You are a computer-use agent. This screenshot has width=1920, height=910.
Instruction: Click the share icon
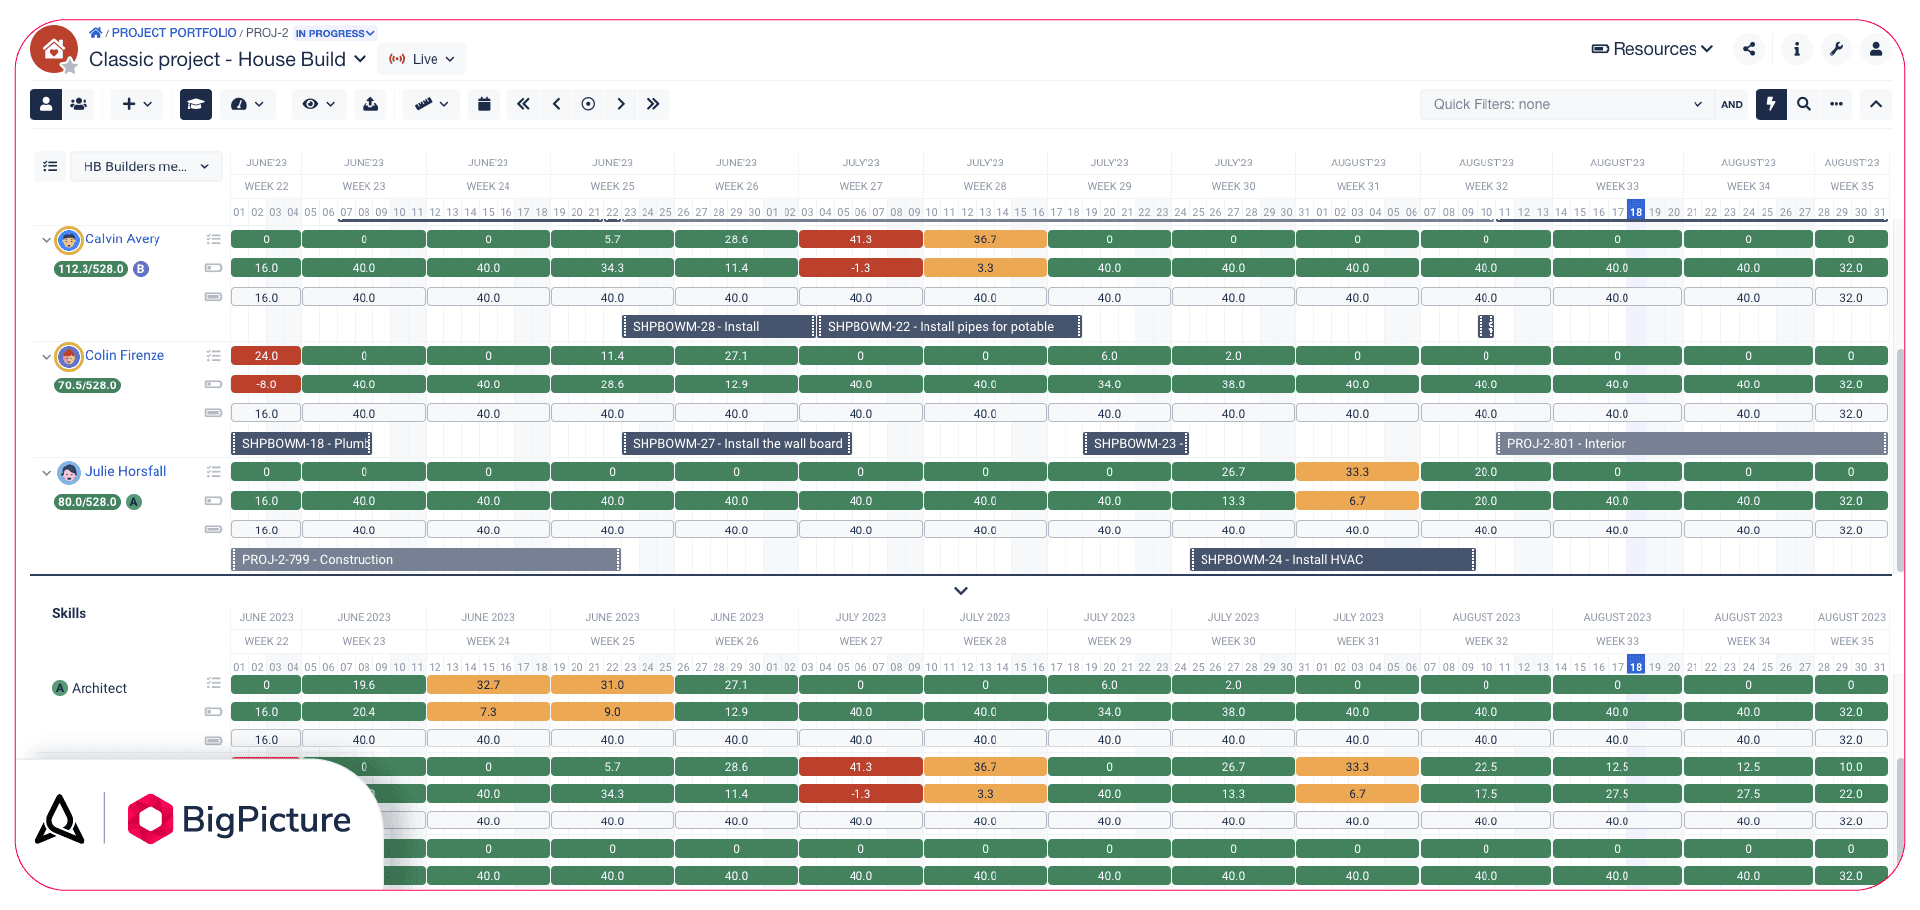click(x=1749, y=49)
